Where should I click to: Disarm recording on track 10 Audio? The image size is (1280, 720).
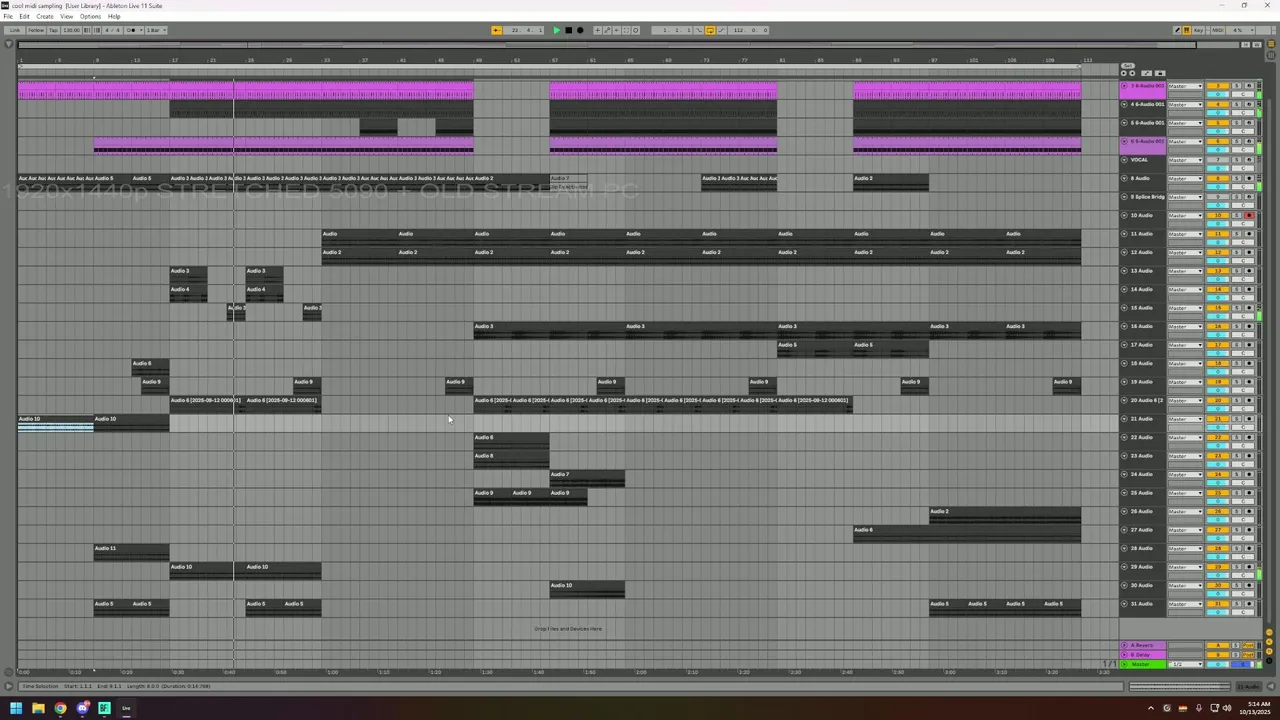[x=1249, y=215]
